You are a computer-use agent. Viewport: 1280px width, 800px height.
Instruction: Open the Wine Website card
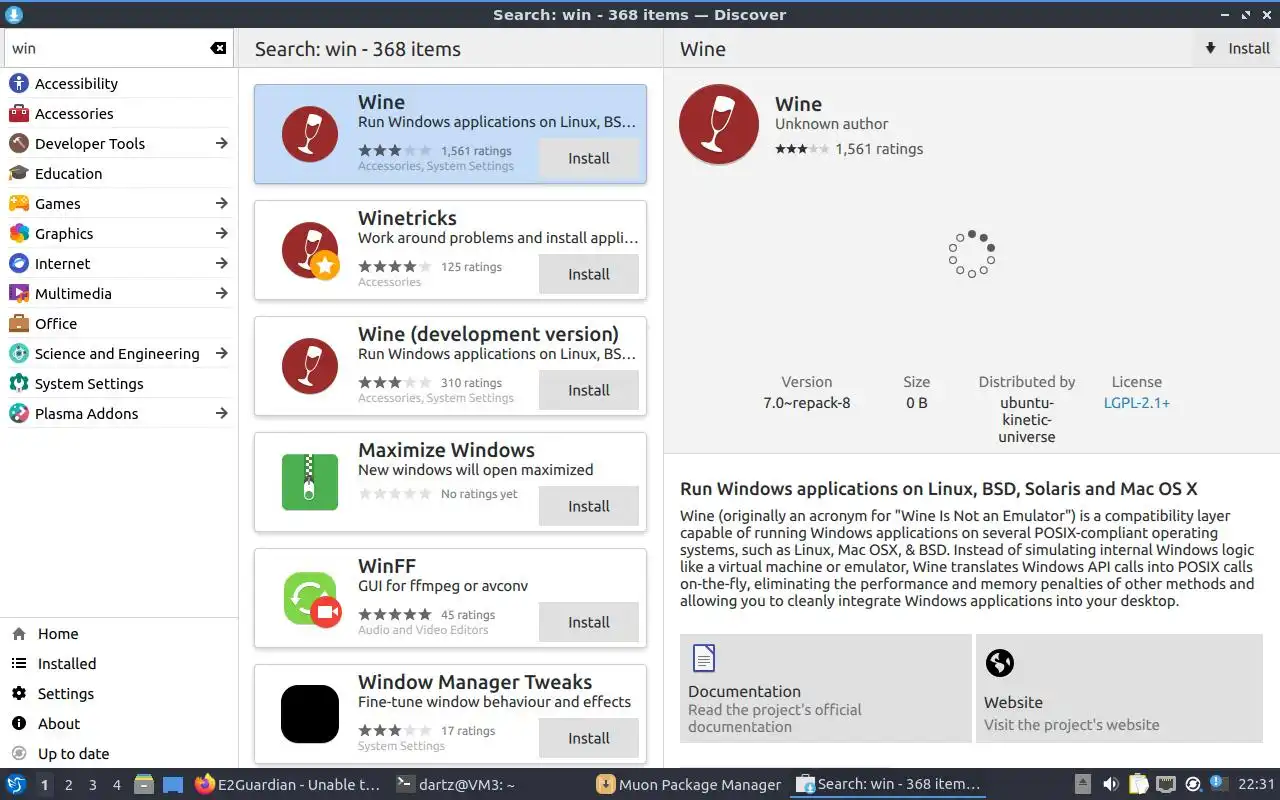(x=1119, y=688)
